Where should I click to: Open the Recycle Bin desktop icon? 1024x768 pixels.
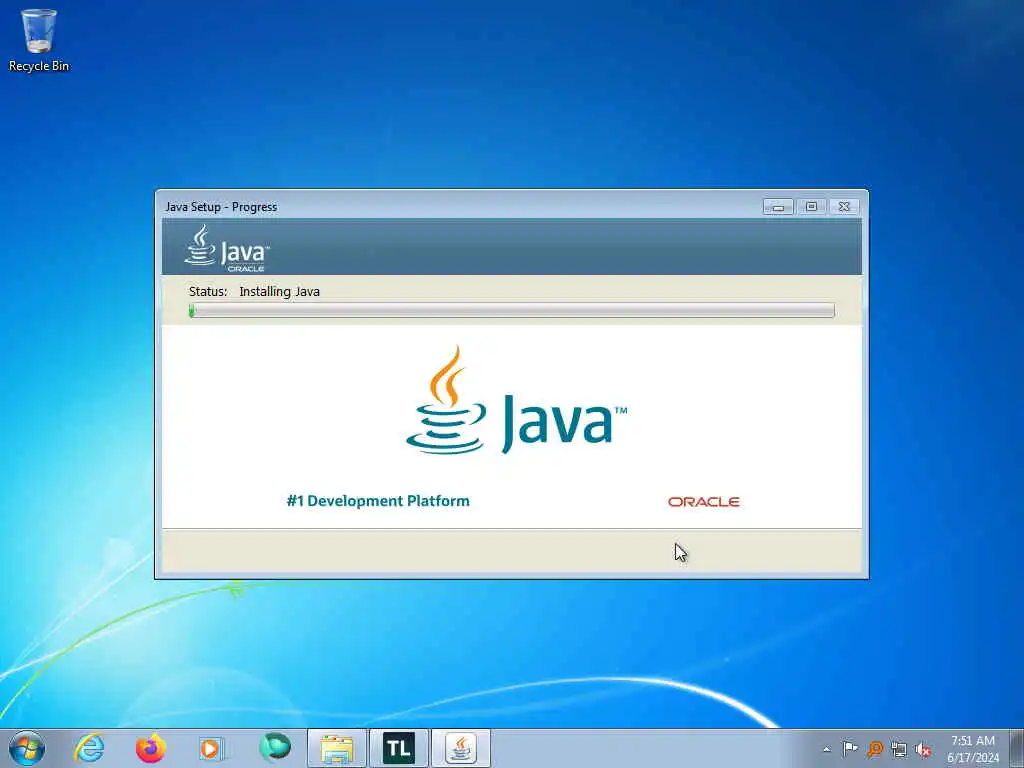(39, 39)
